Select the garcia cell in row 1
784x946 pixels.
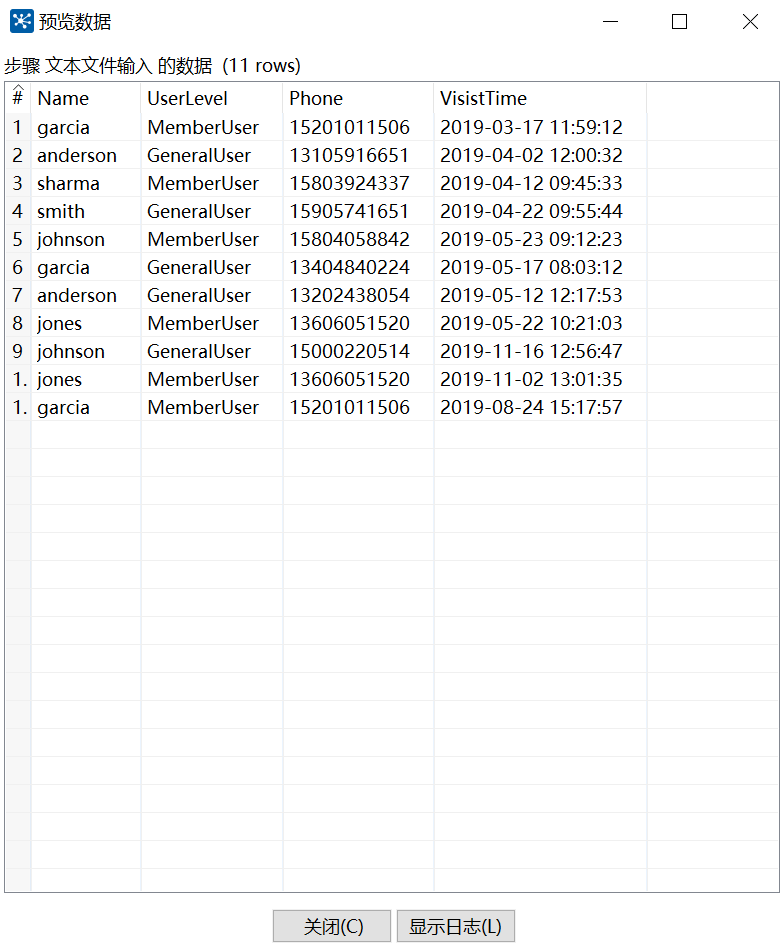point(86,127)
